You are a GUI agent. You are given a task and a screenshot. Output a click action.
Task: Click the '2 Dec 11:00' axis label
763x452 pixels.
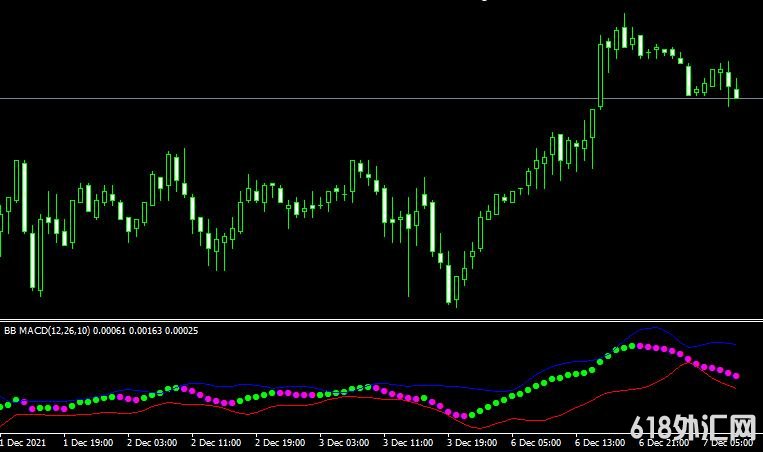tap(216, 443)
